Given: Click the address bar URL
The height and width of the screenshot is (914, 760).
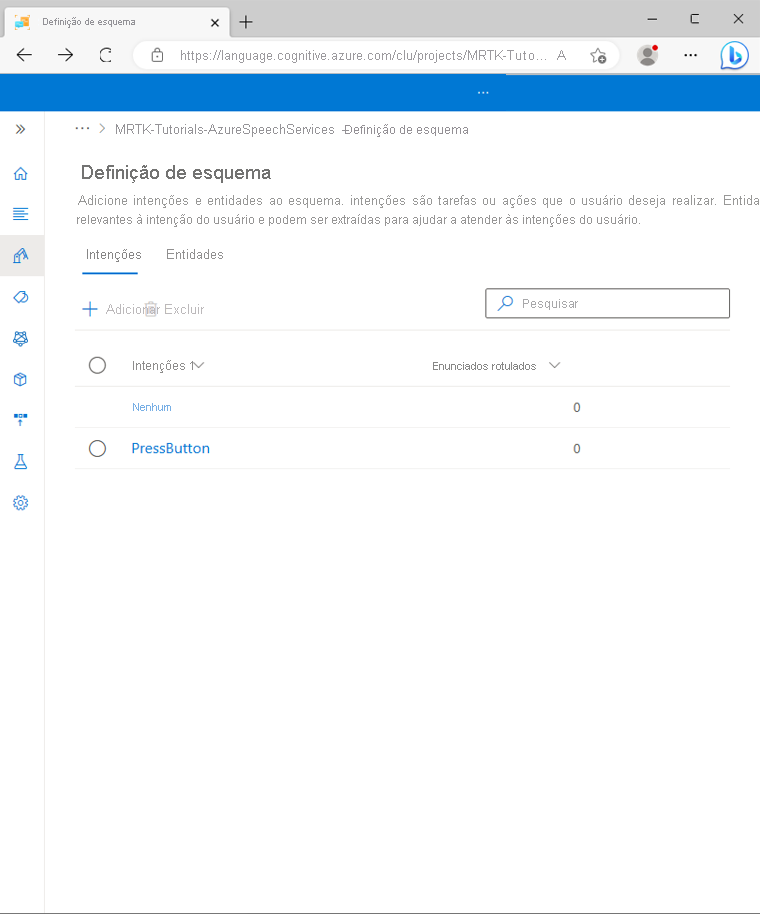Looking at the screenshot, I should (x=363, y=55).
